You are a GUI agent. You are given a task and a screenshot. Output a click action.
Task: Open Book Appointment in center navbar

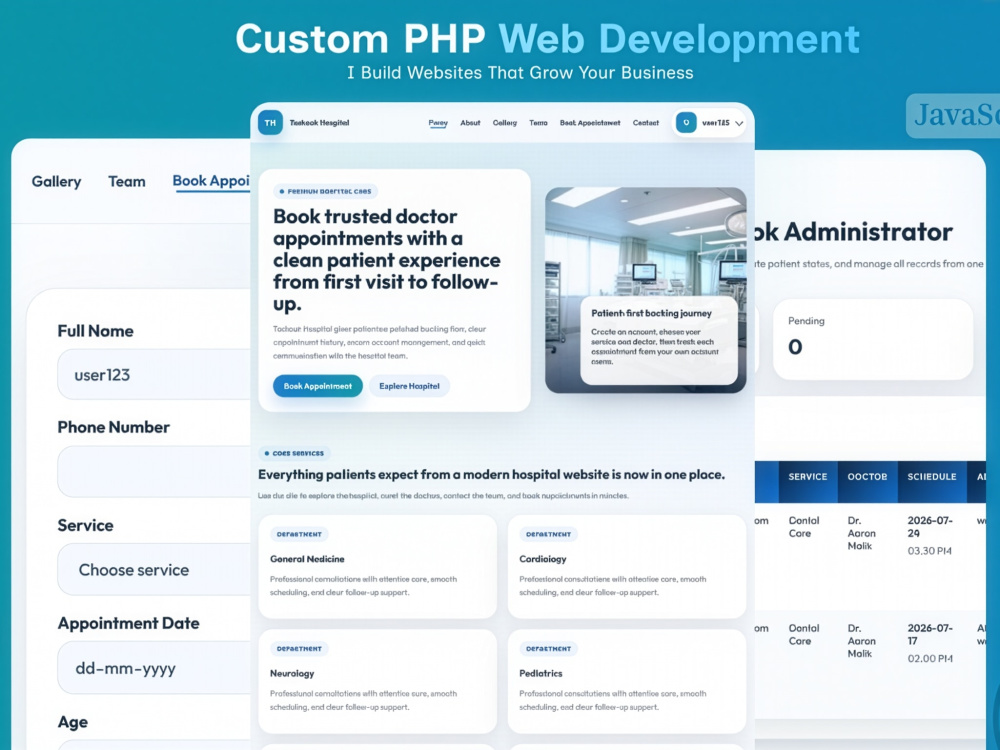tap(590, 122)
